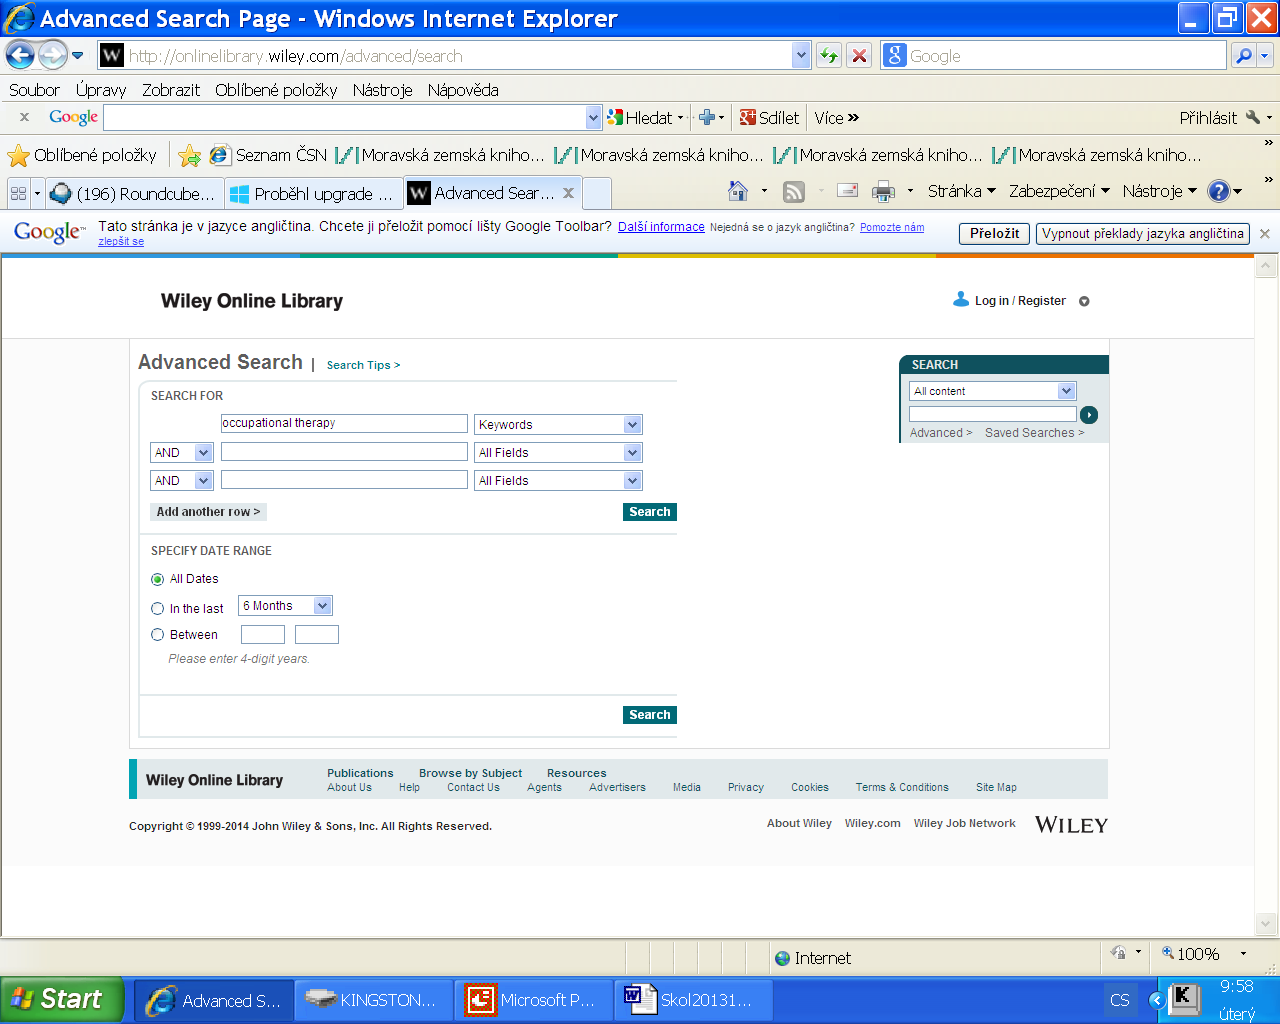The width and height of the screenshot is (1280, 1024).
Task: Click the RSS feeds icon
Action: [794, 191]
